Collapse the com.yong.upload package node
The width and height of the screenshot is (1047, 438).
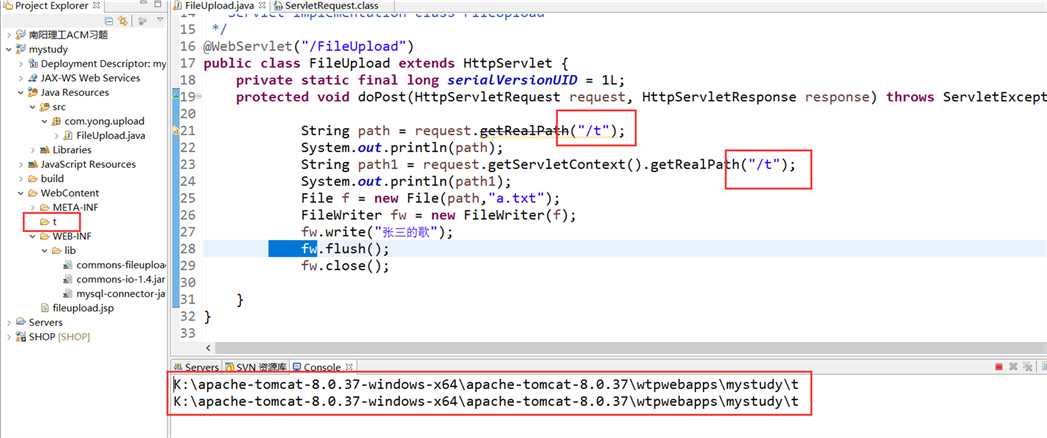44,122
